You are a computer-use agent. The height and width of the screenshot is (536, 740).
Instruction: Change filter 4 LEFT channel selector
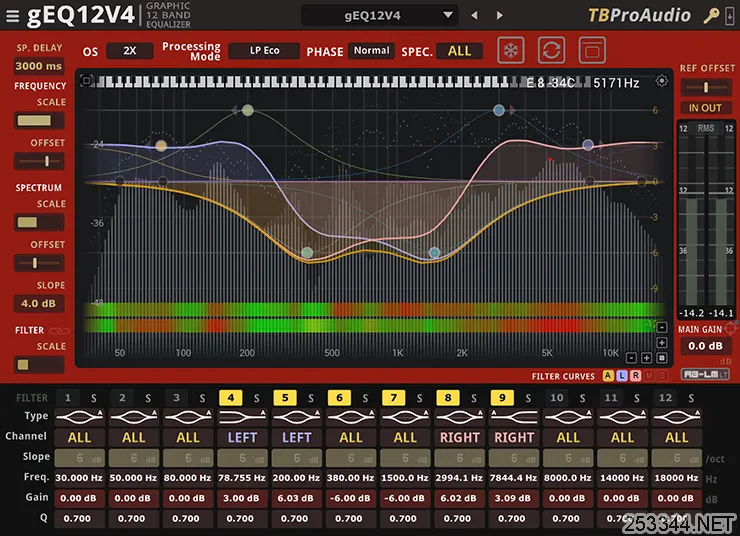coord(243,437)
